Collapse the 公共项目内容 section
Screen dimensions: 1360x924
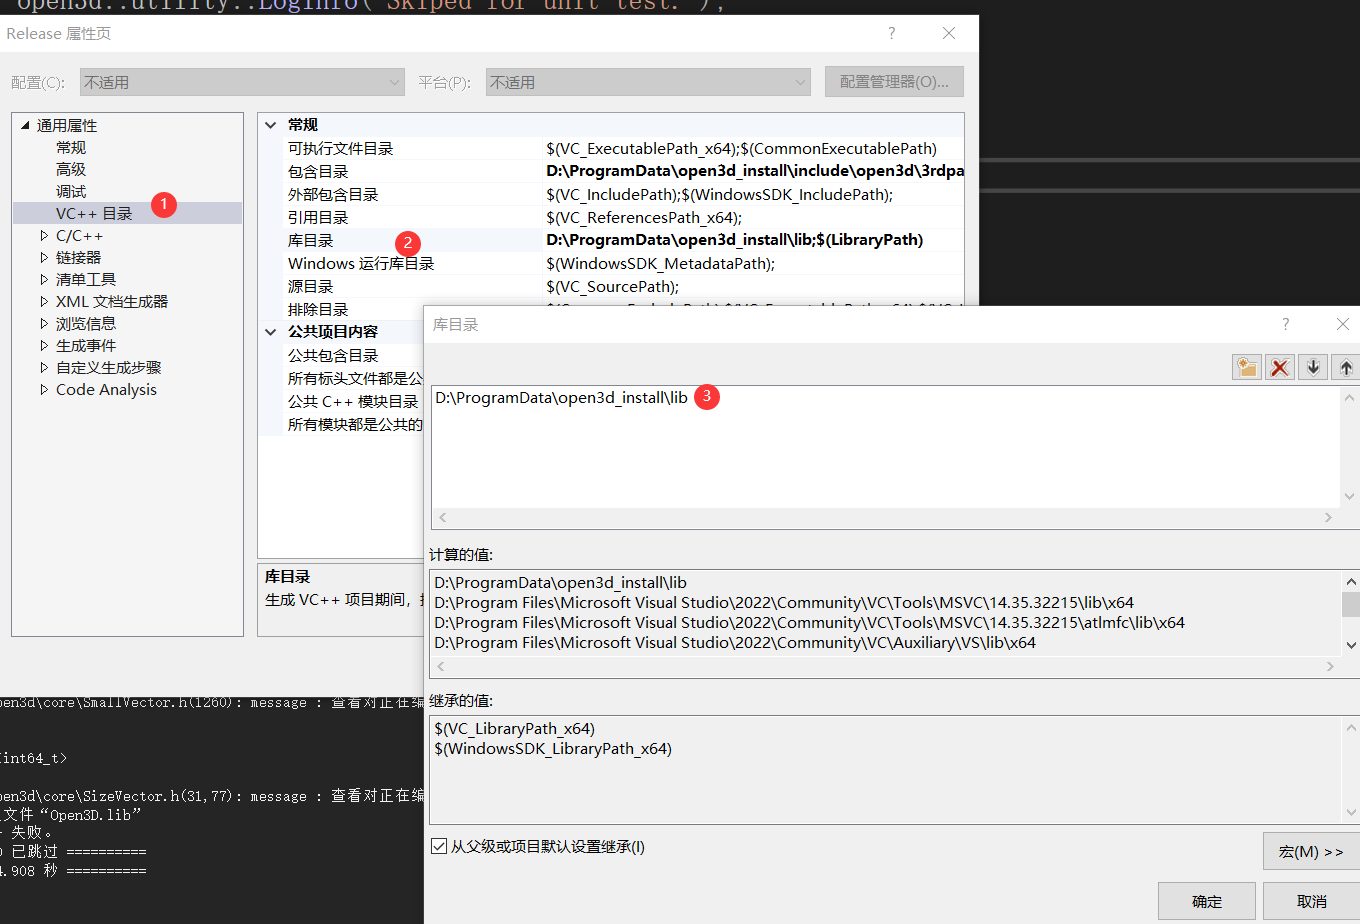[x=270, y=331]
